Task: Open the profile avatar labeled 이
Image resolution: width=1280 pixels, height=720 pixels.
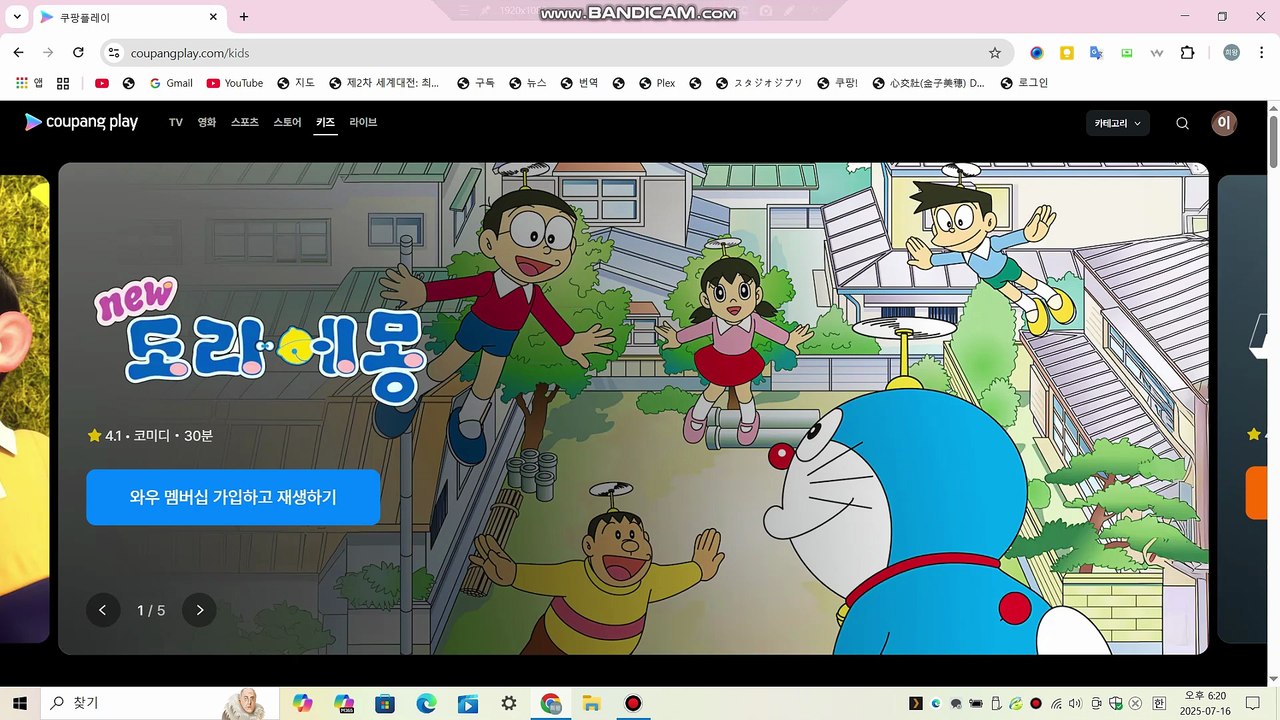Action: [1224, 123]
